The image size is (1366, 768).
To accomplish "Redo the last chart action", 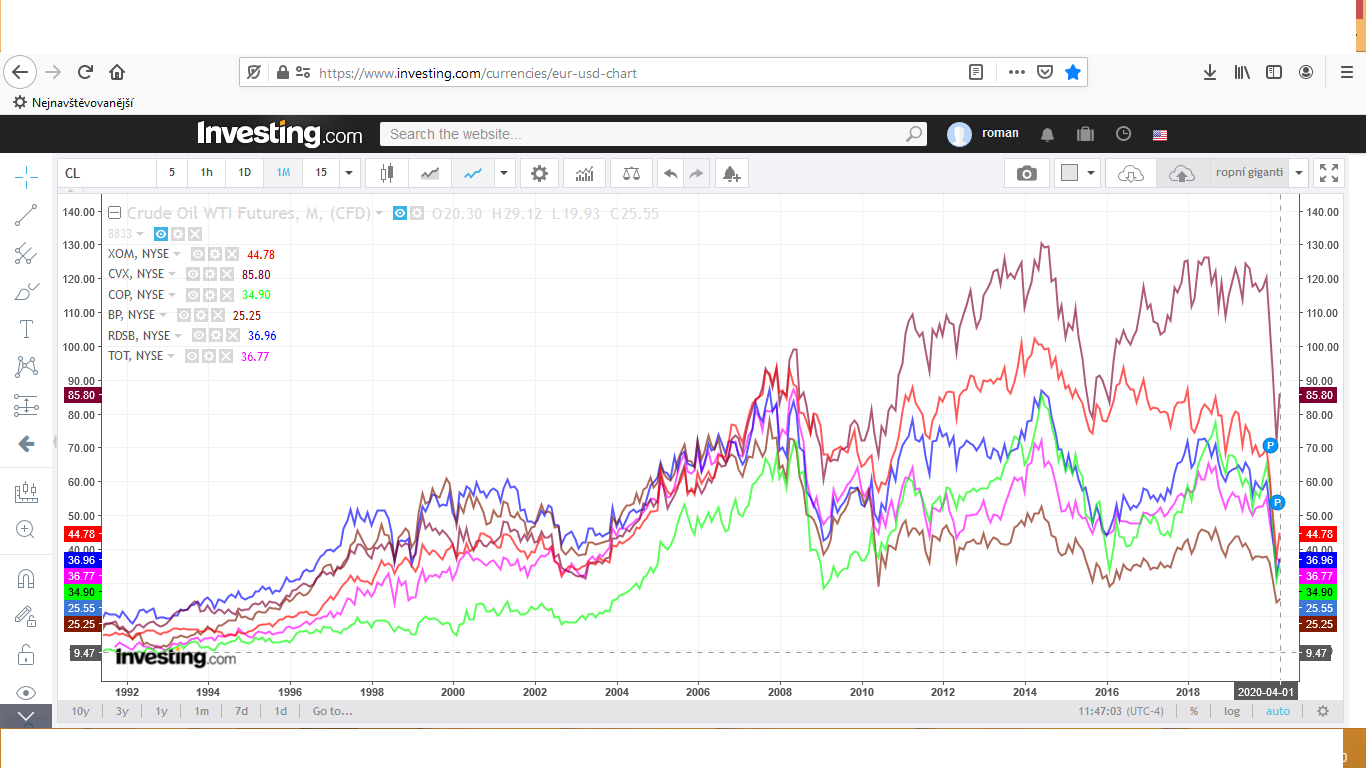I will pos(697,173).
